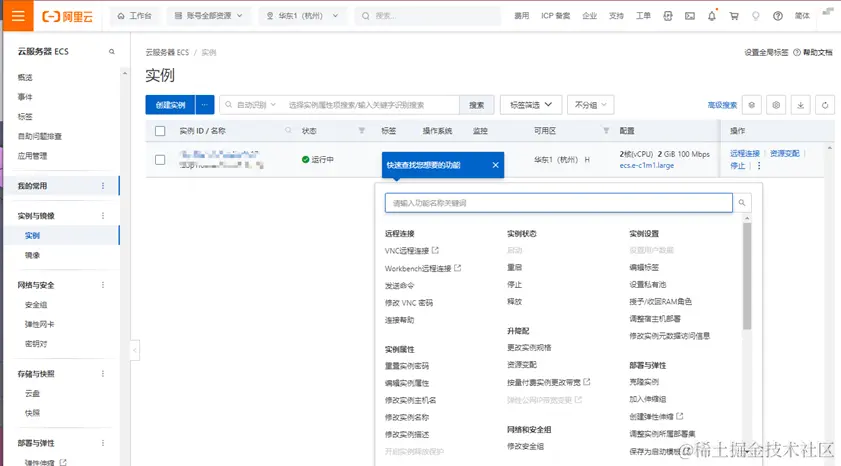Open 事件 in the sidebar

click(25, 97)
